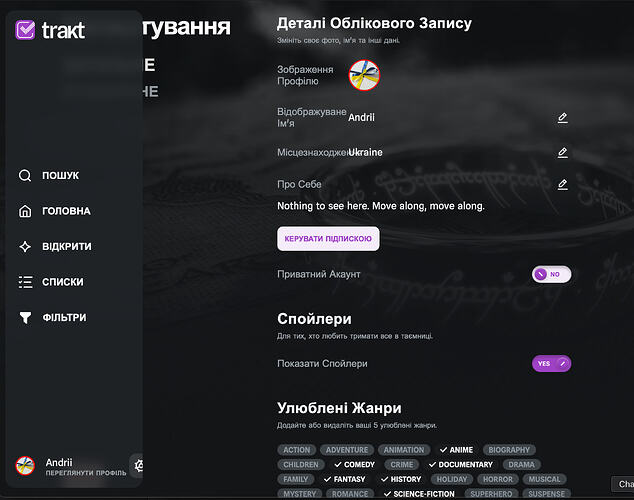Image resolution: width=634 pixels, height=500 pixels.
Task: Select the ACTION genre chip
Action: (296, 450)
